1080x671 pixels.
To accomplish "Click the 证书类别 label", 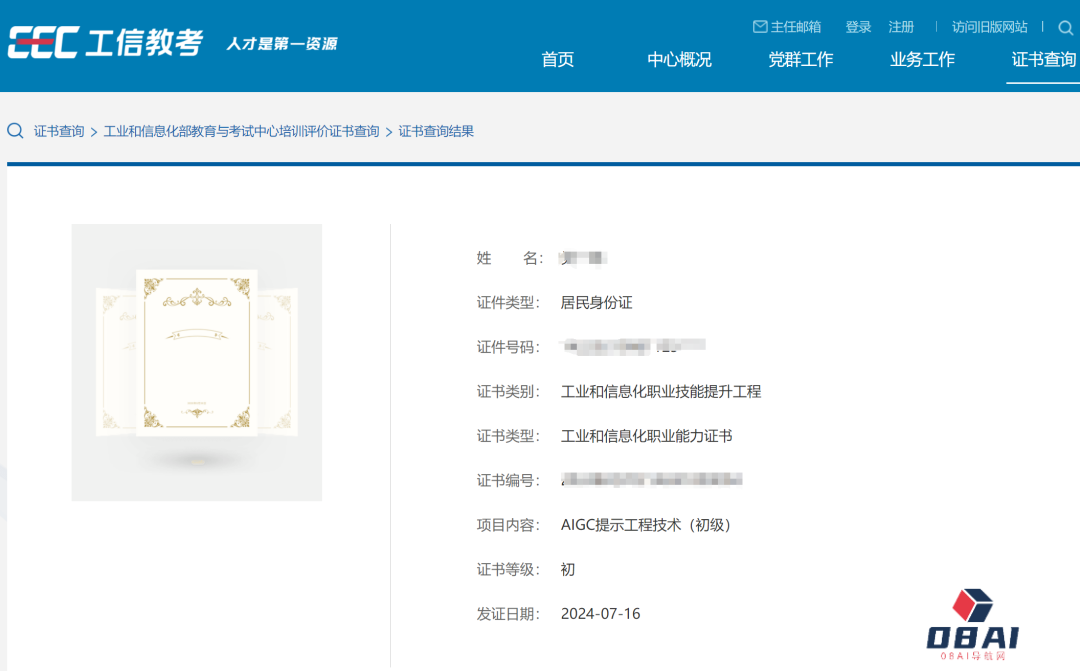I will tap(508, 391).
